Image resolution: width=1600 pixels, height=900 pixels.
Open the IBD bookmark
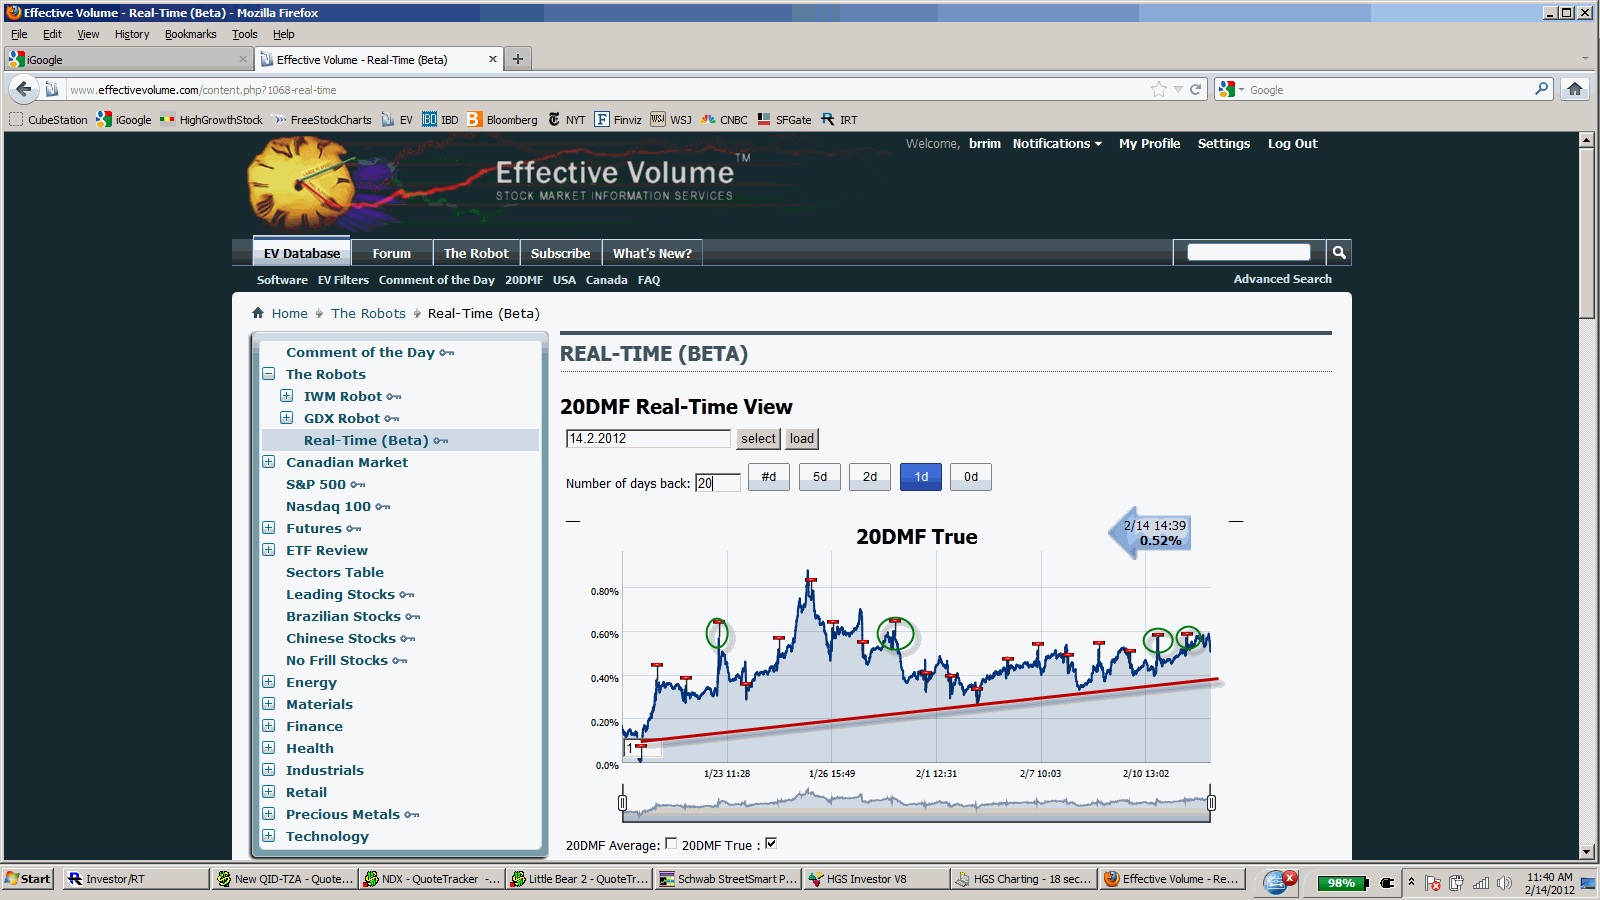click(x=440, y=119)
